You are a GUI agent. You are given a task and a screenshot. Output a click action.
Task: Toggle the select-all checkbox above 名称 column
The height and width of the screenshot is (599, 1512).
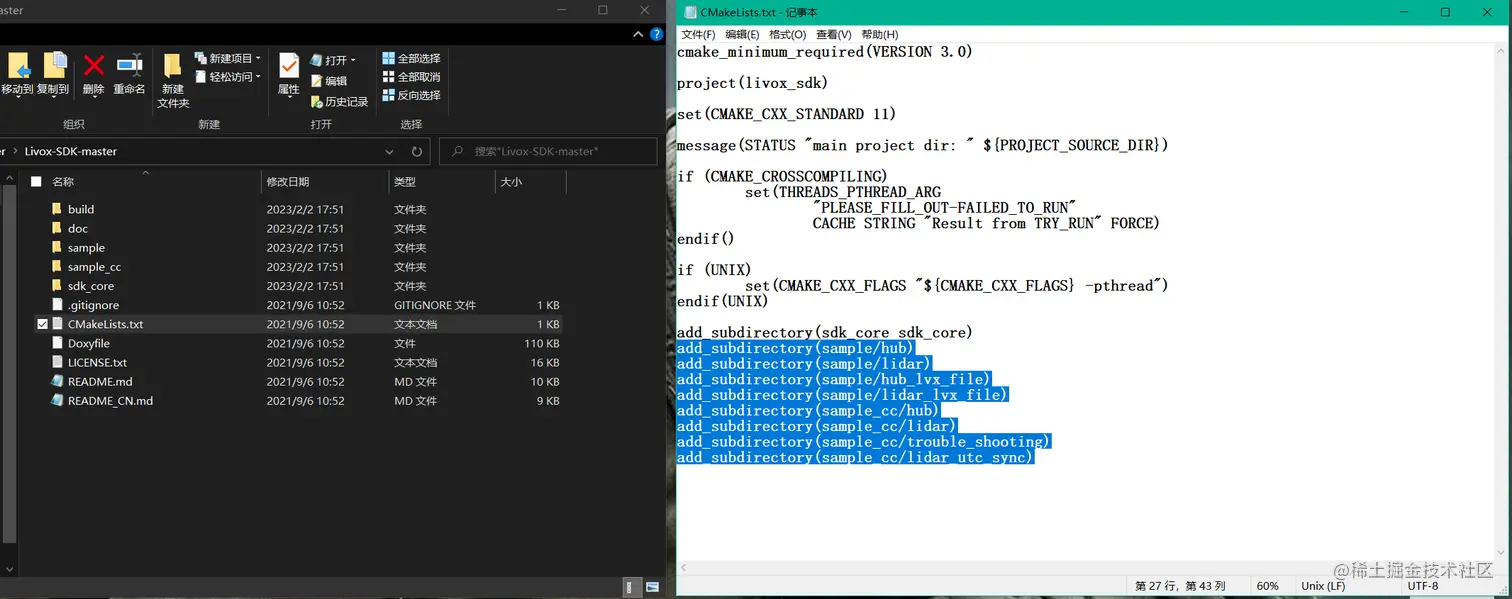point(36,181)
